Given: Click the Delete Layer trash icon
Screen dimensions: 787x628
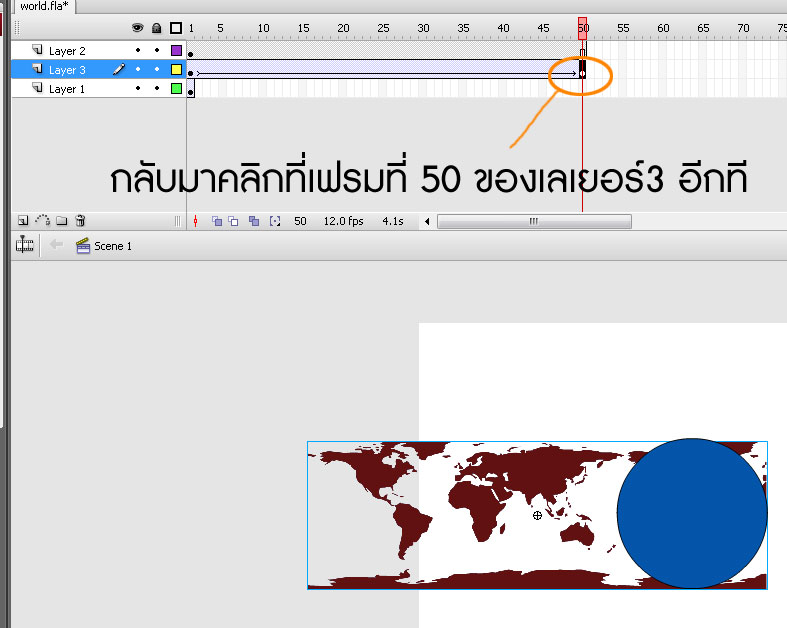Looking at the screenshot, I should click(x=80, y=220).
